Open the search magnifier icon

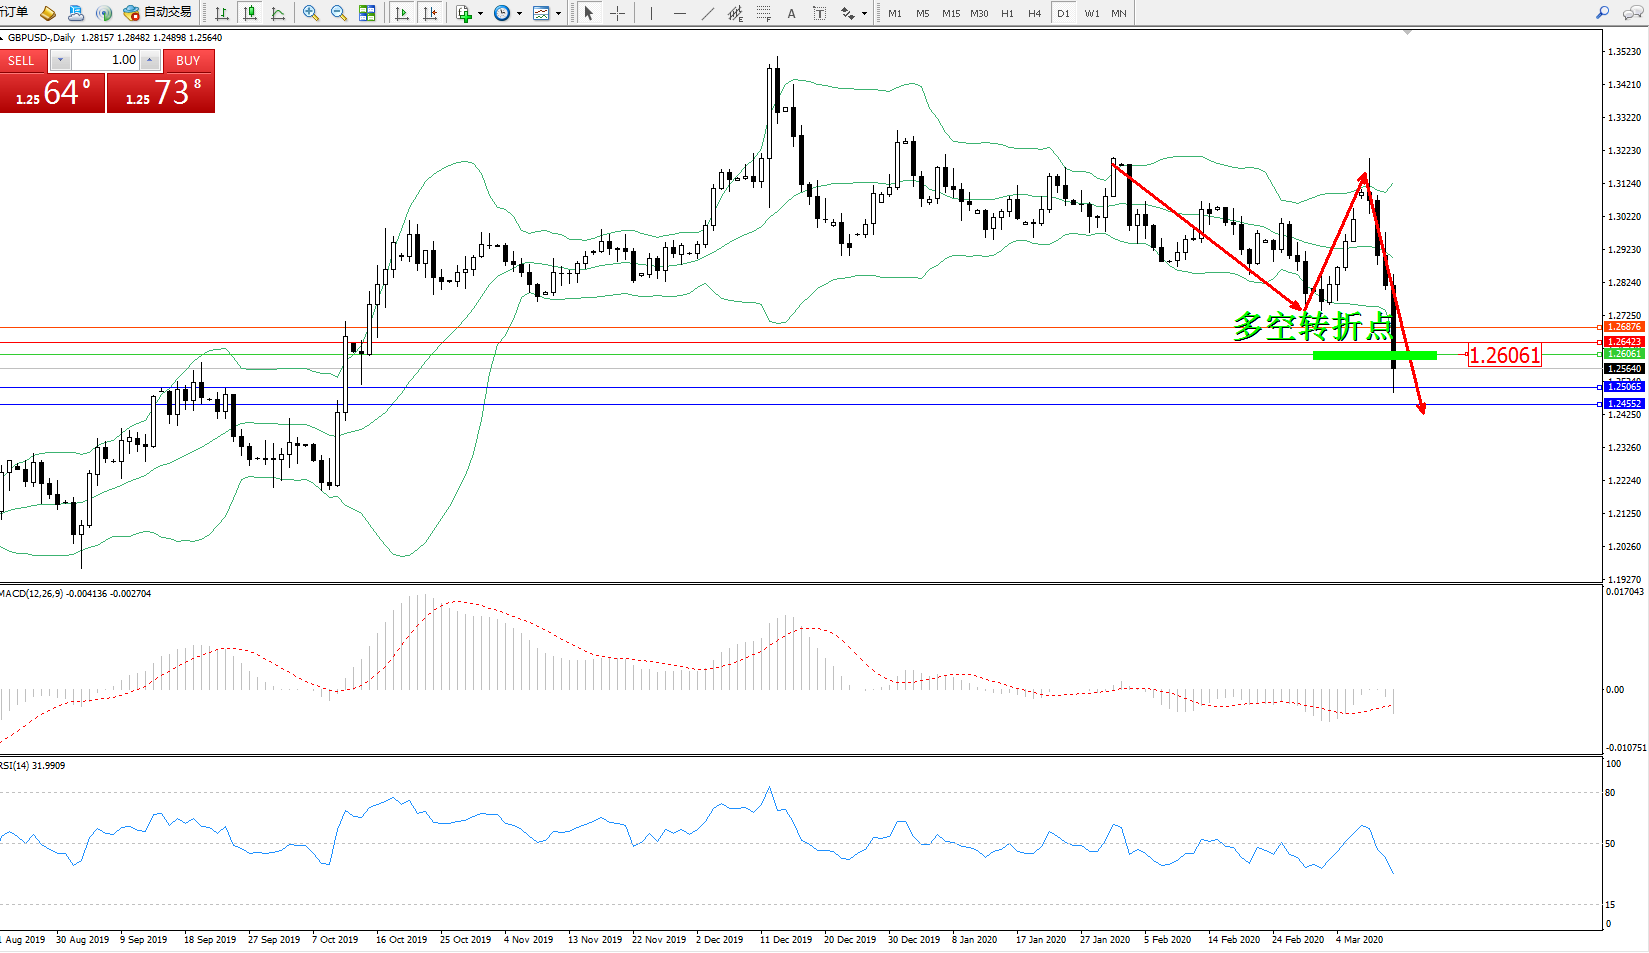[x=1602, y=13]
